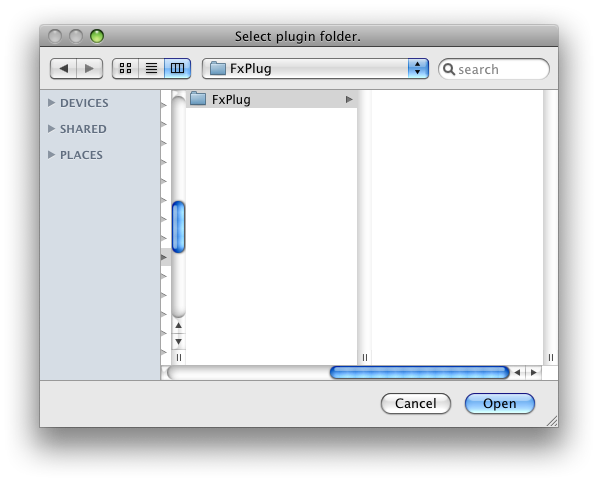The image size is (598, 482).
Task: Click the rightmost column's resize handle
Action: pos(551,357)
